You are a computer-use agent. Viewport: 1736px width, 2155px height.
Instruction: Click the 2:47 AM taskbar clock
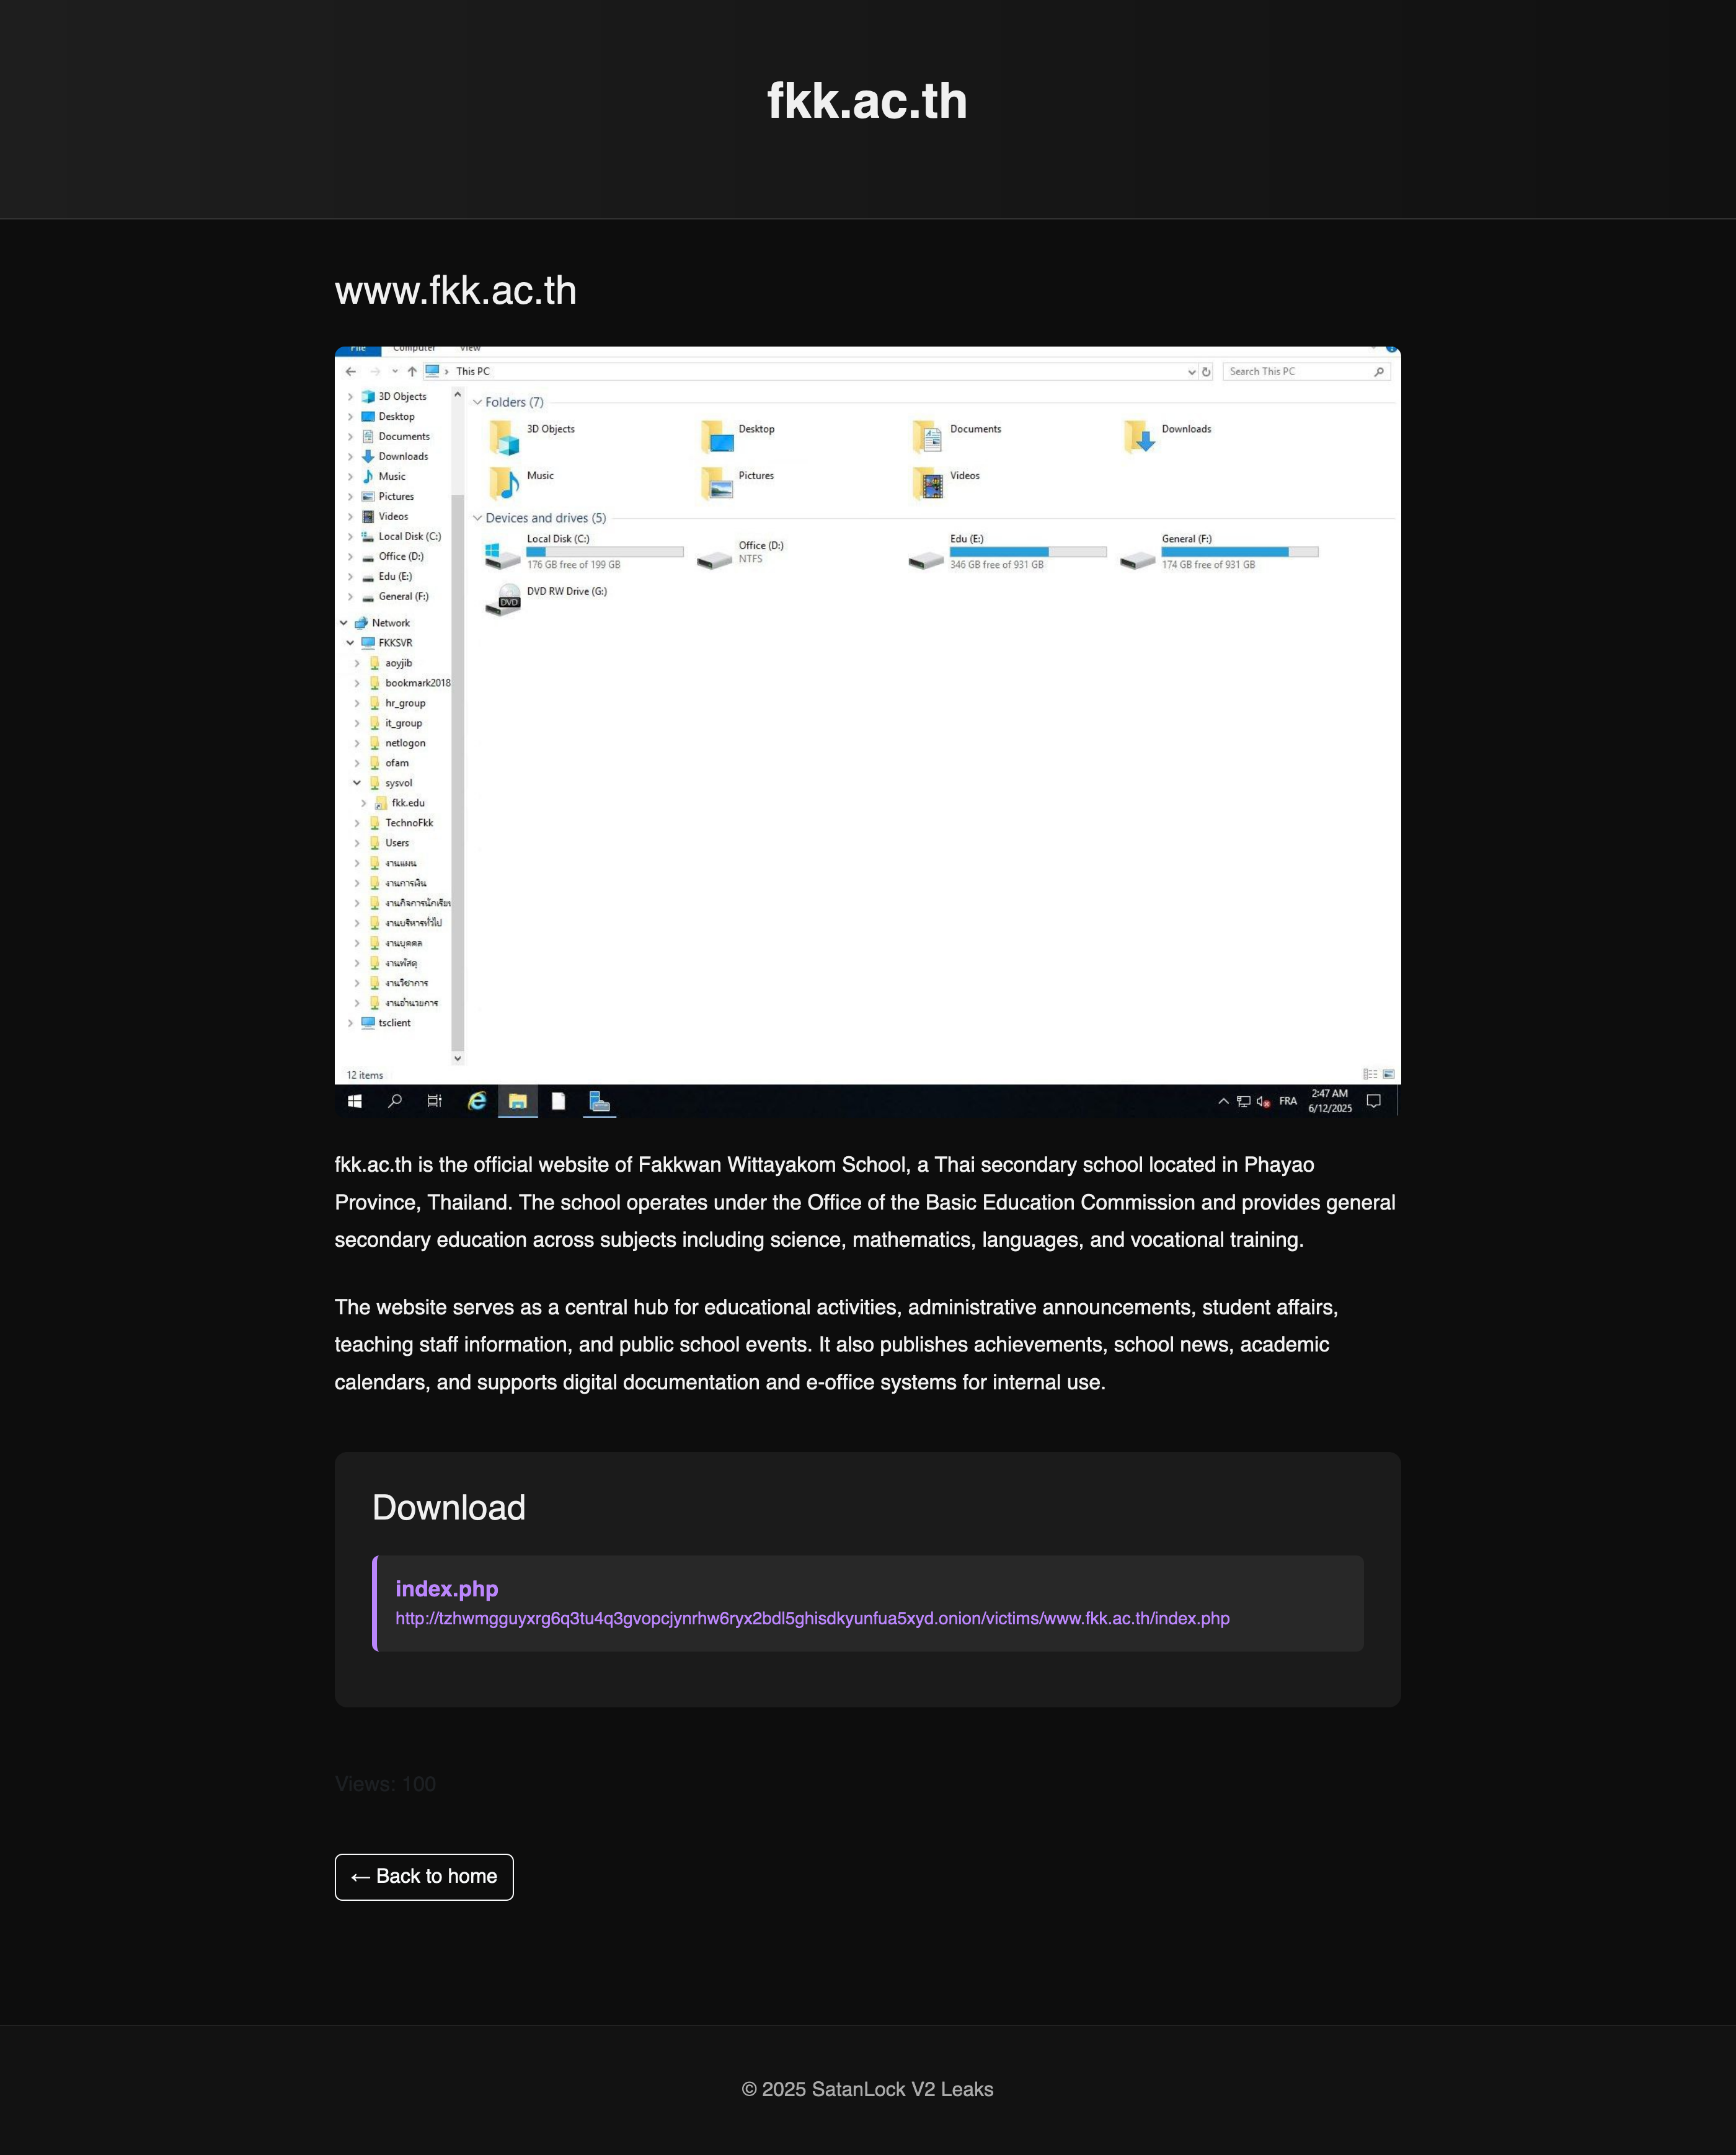click(x=1330, y=1101)
